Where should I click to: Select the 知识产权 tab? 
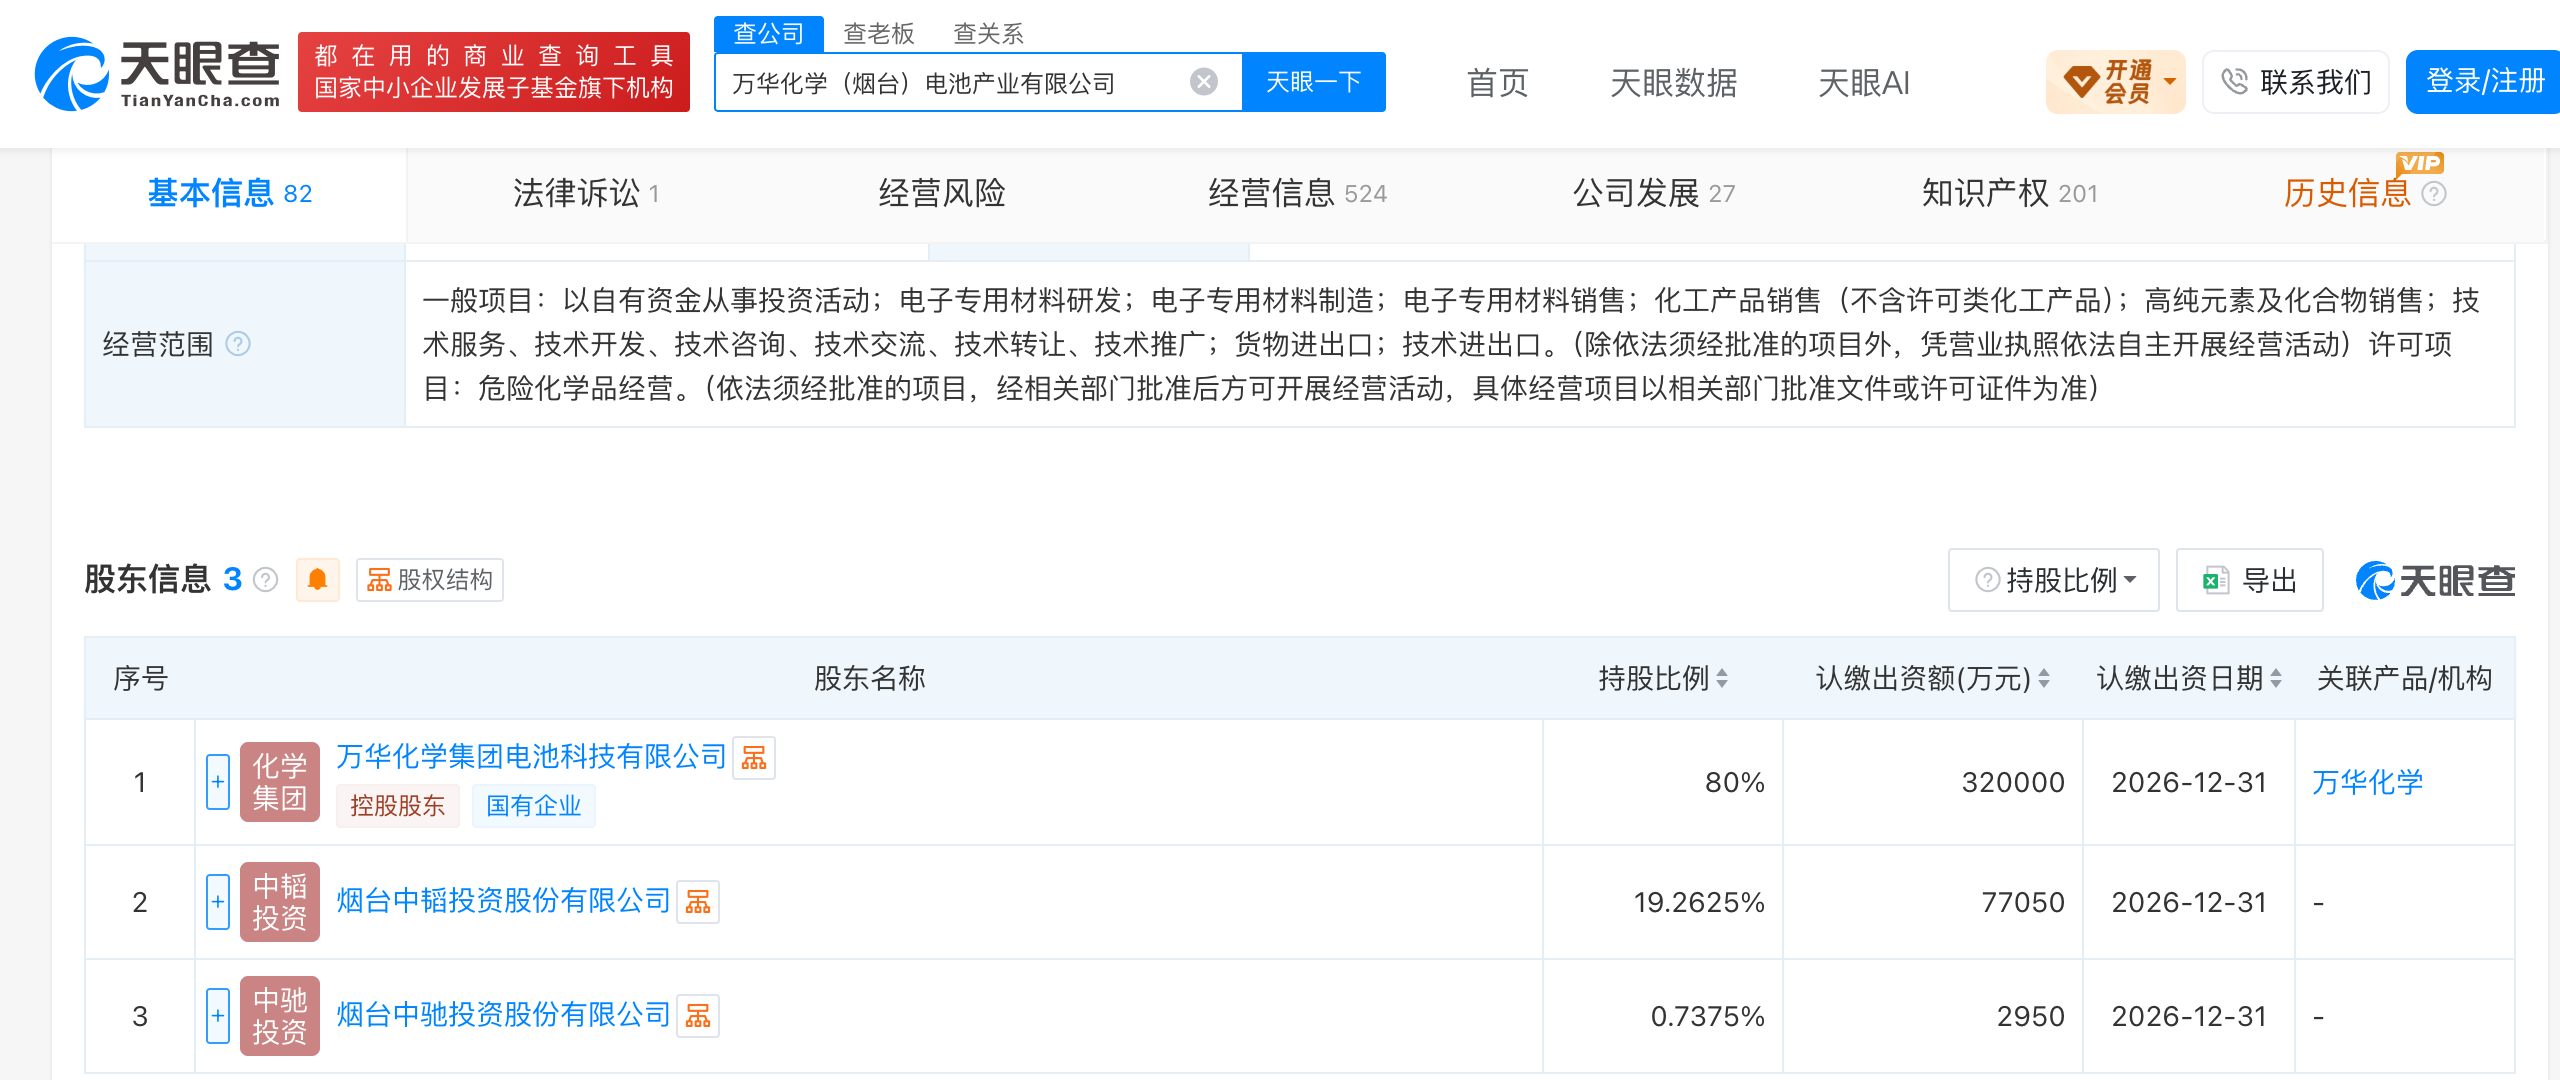click(2009, 194)
